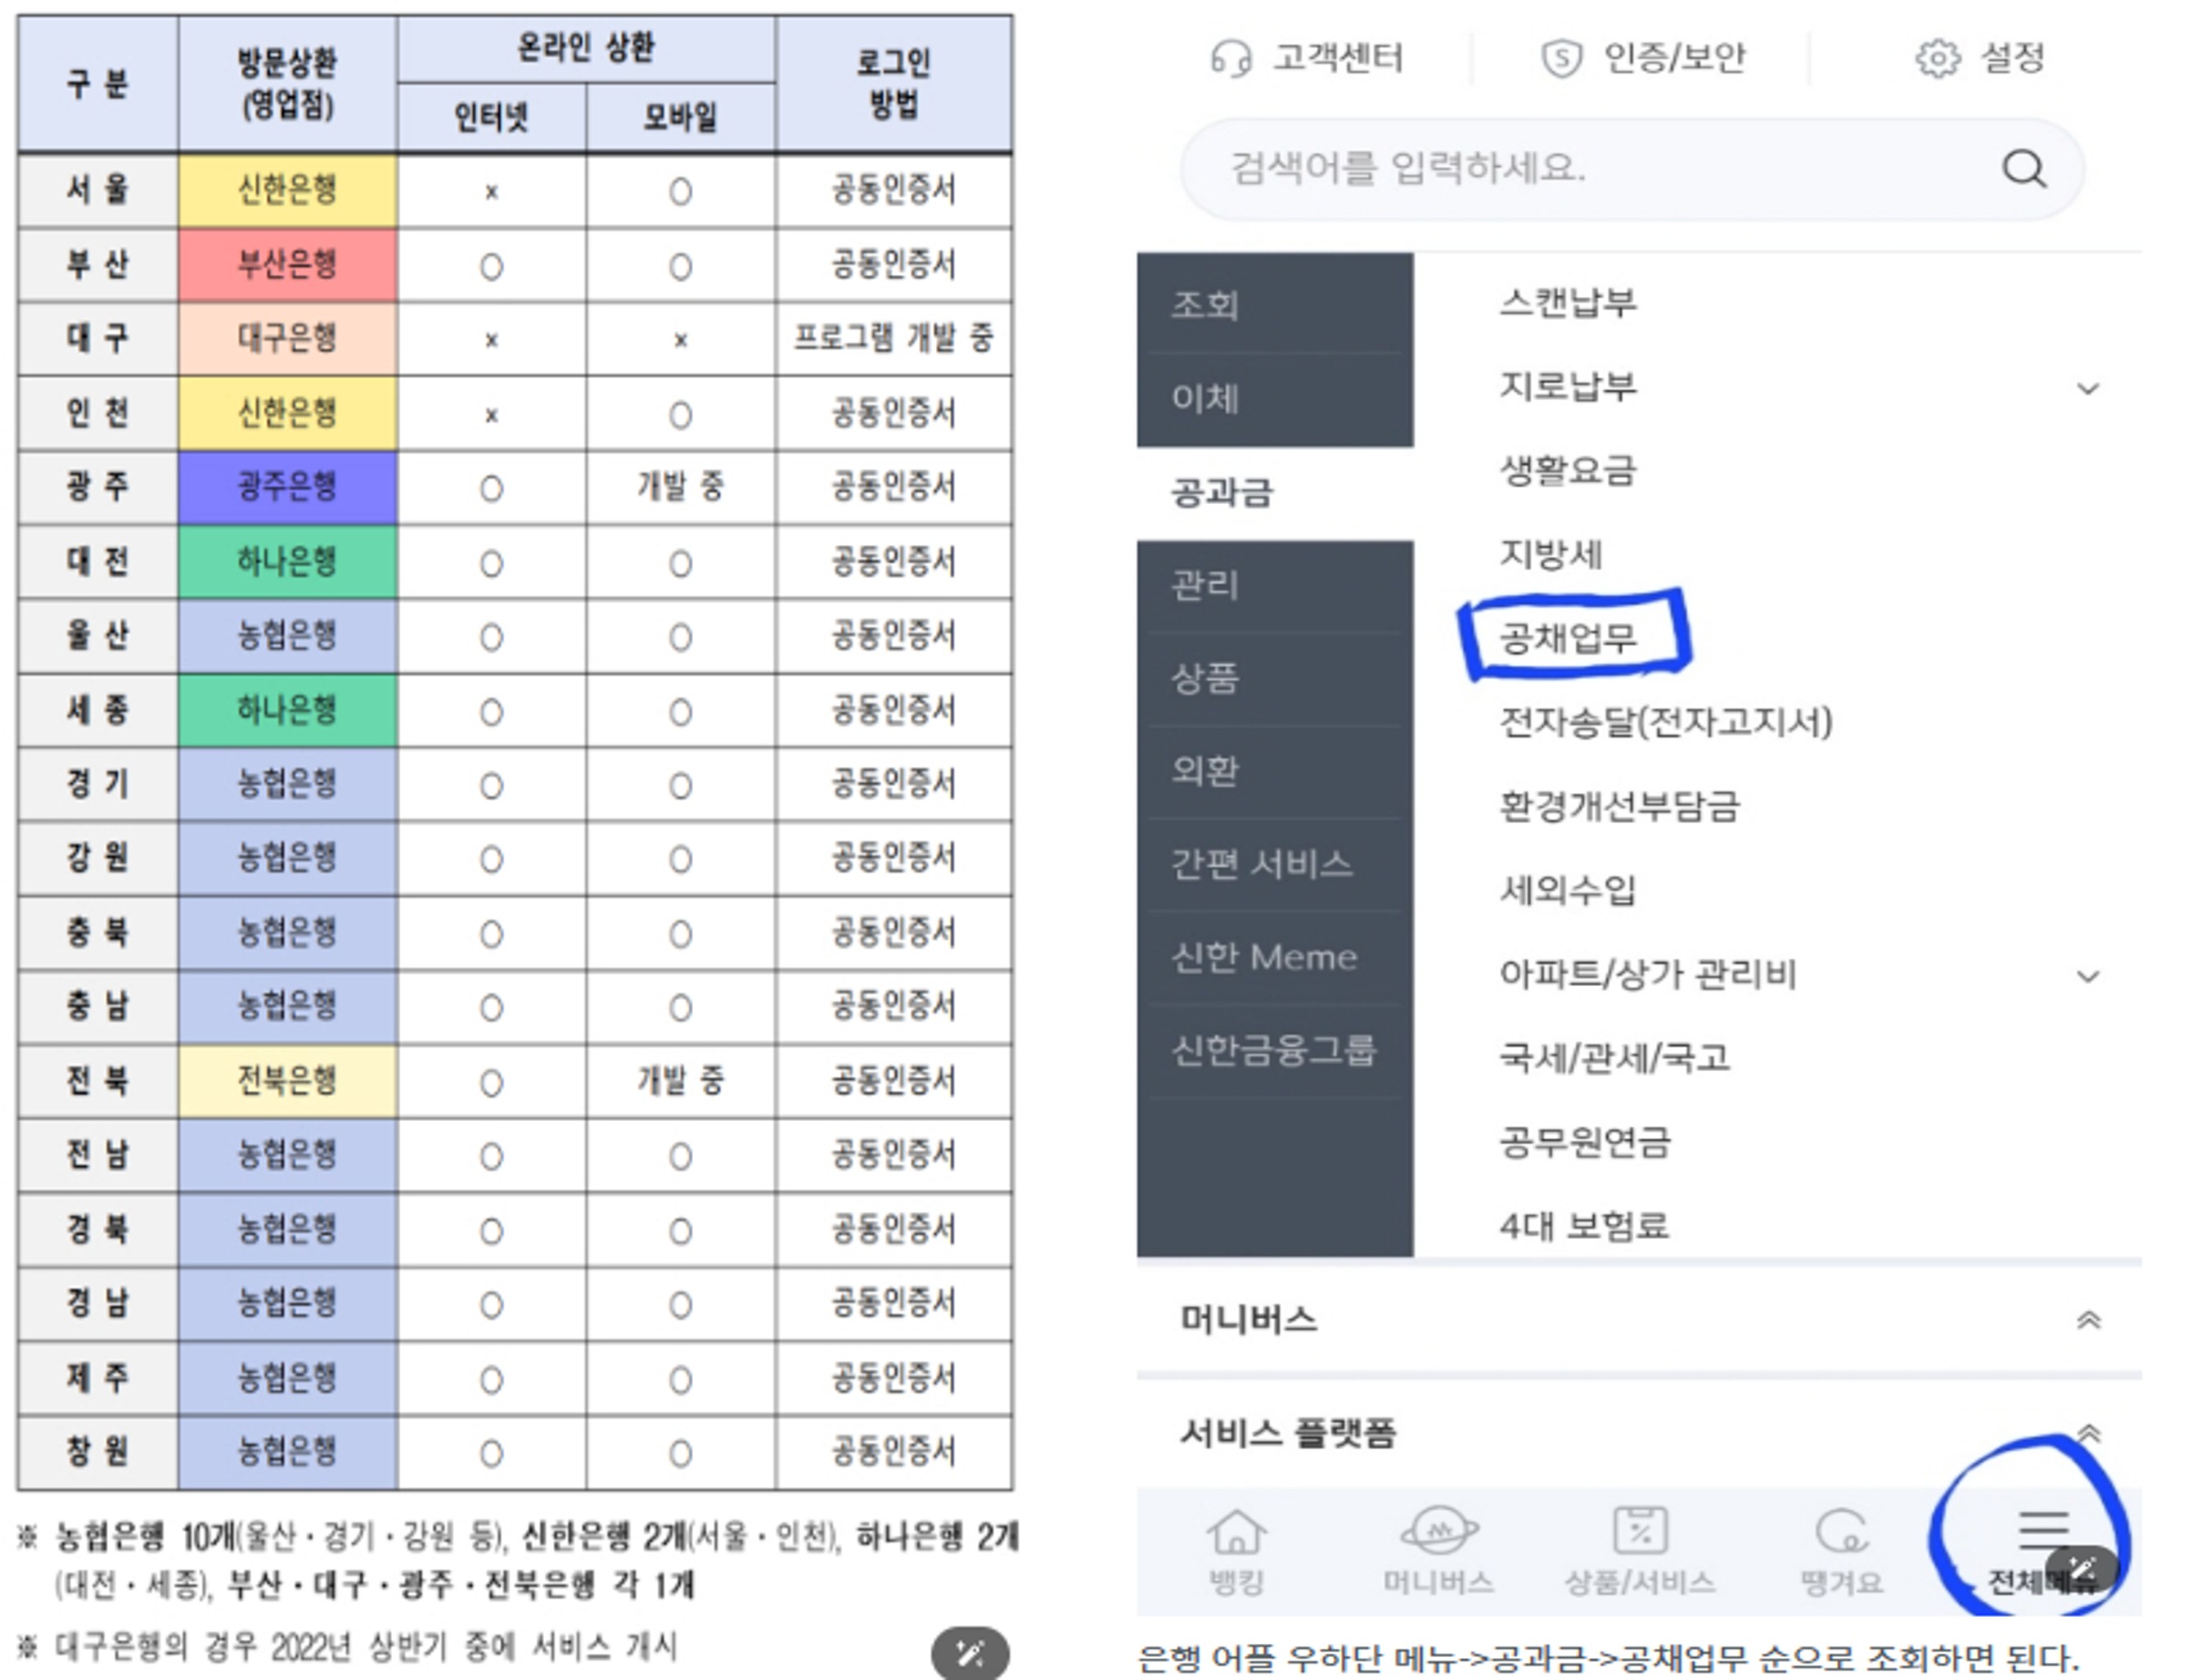Click 신한은행 cell in 서울 row

coord(287,190)
